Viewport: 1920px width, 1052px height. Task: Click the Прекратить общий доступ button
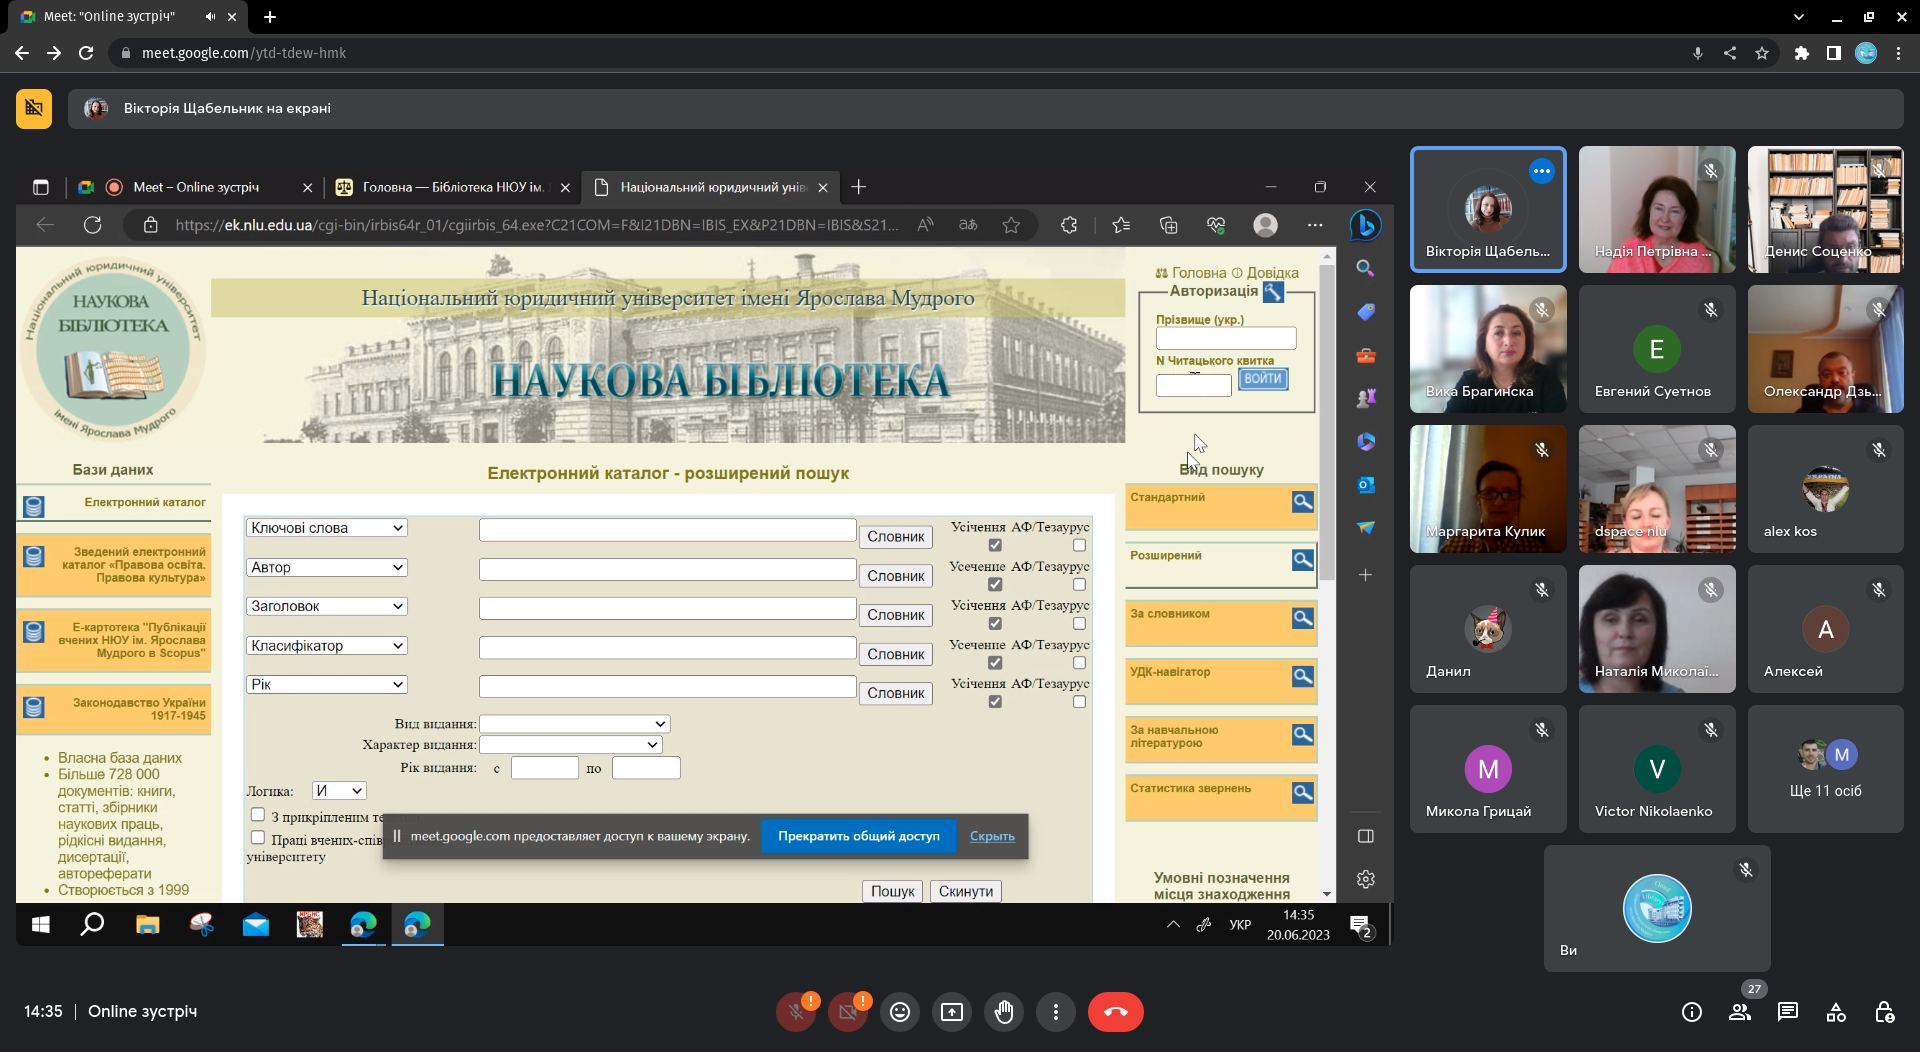click(x=858, y=836)
